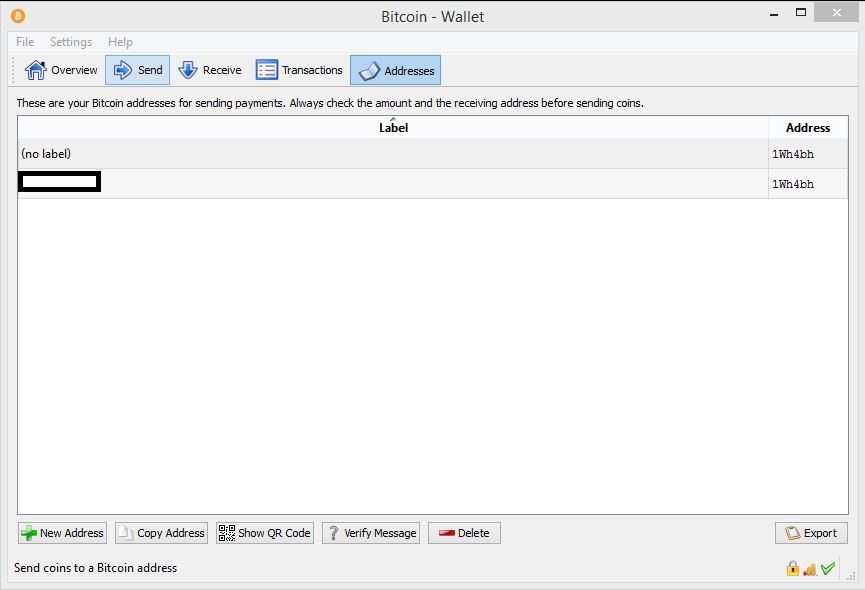
Task: Click the Copy Address button
Action: coord(161,533)
